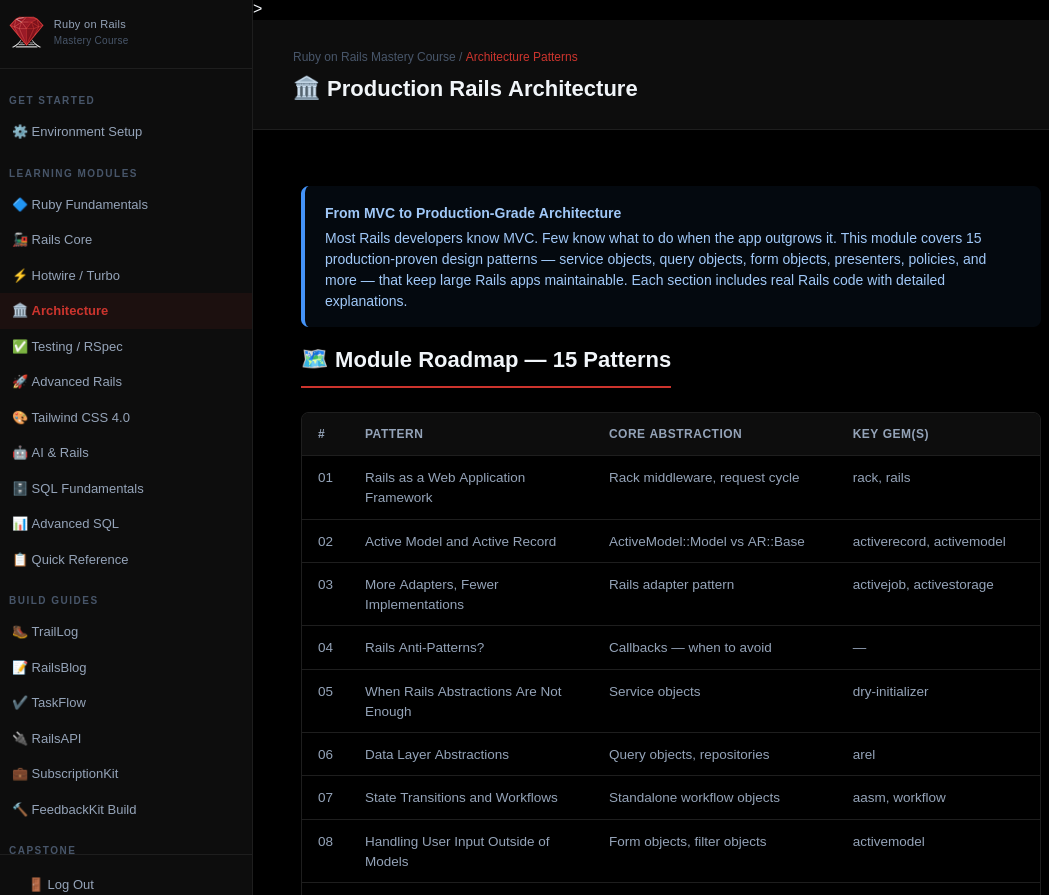1049x895 pixels.
Task: Select the Hotwire / Turbo module
Action: click(126, 276)
